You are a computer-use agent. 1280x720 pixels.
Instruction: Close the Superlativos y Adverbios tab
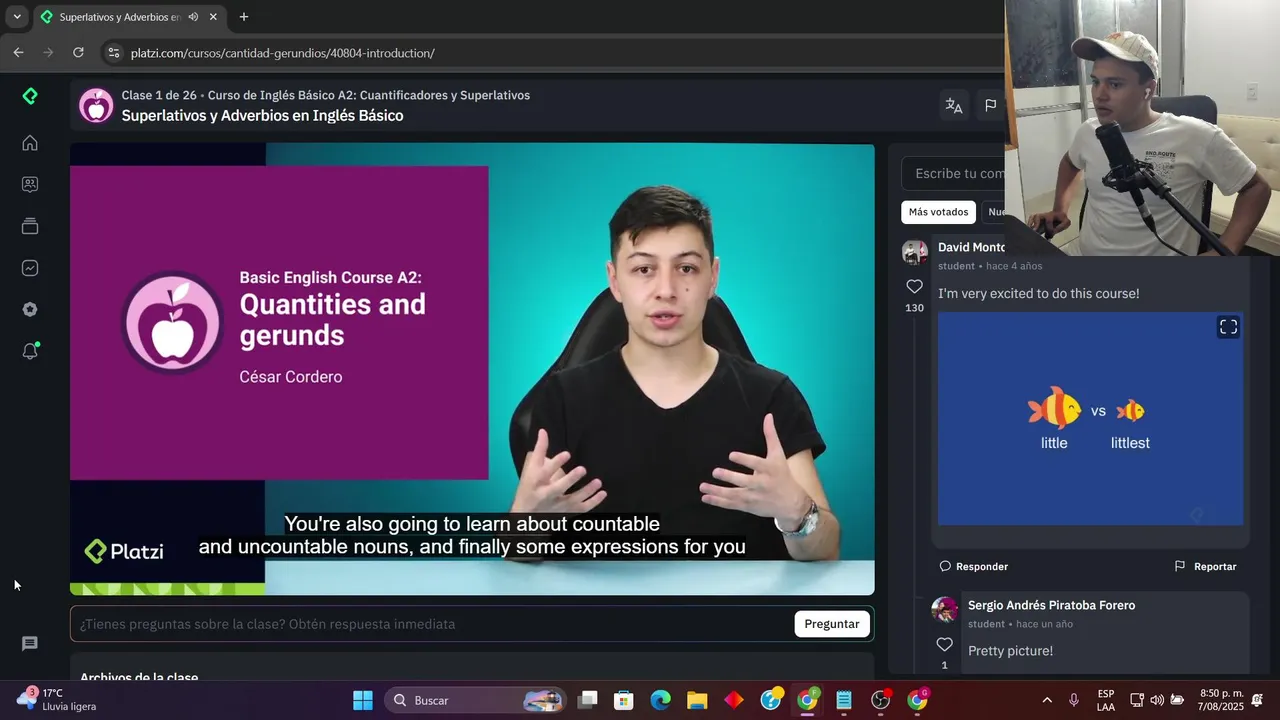click(213, 17)
